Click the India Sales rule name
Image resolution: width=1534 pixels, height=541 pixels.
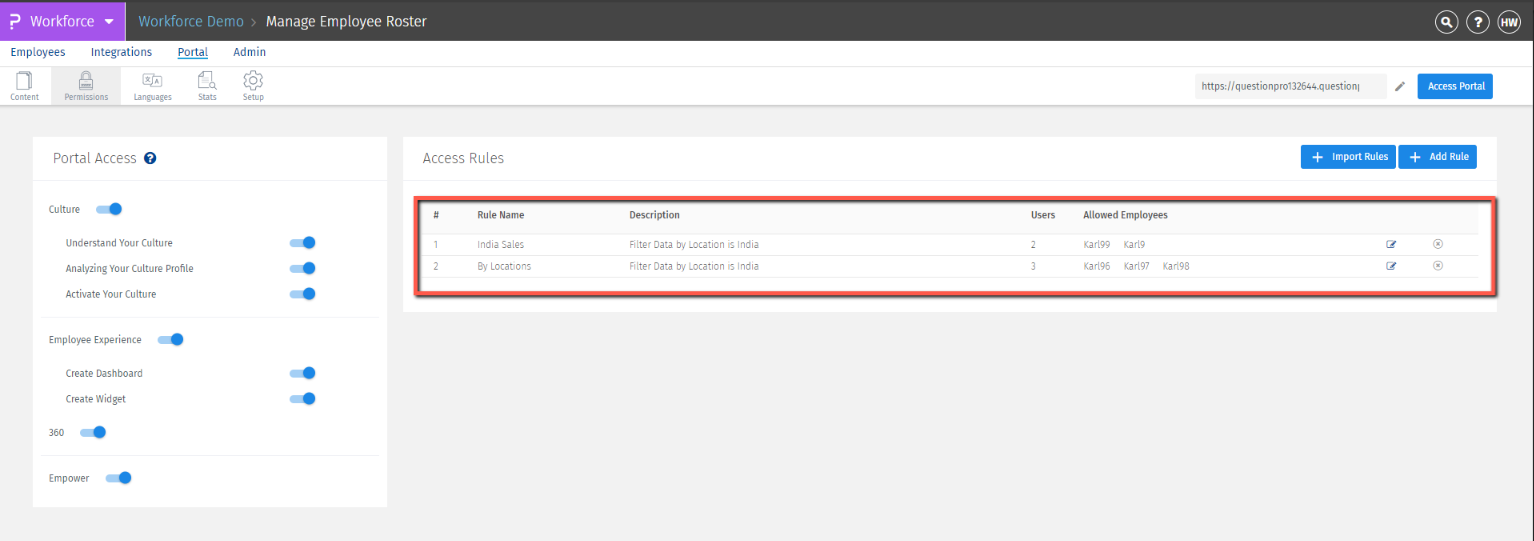pyautogui.click(x=500, y=244)
